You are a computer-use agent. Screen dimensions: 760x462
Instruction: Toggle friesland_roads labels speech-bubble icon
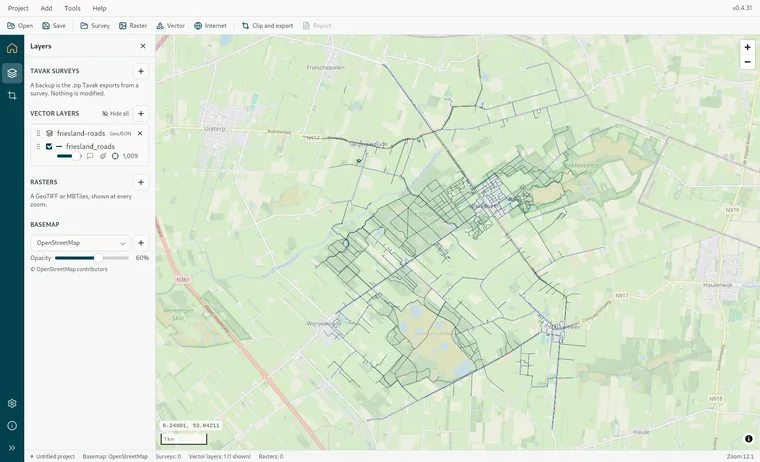90,156
